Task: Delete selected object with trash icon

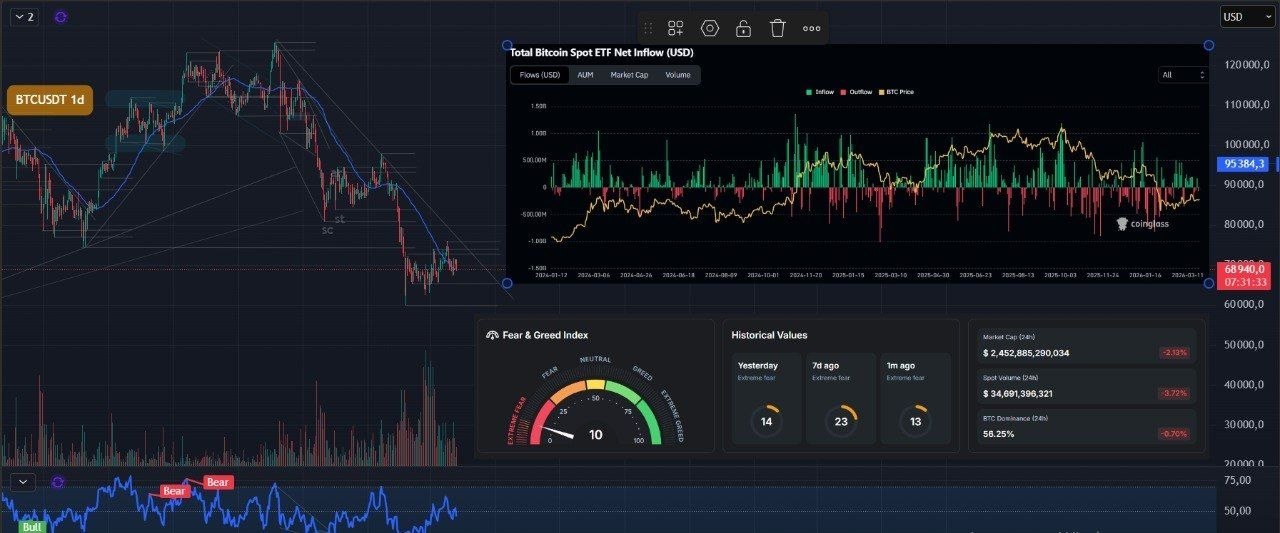Action: [777, 29]
